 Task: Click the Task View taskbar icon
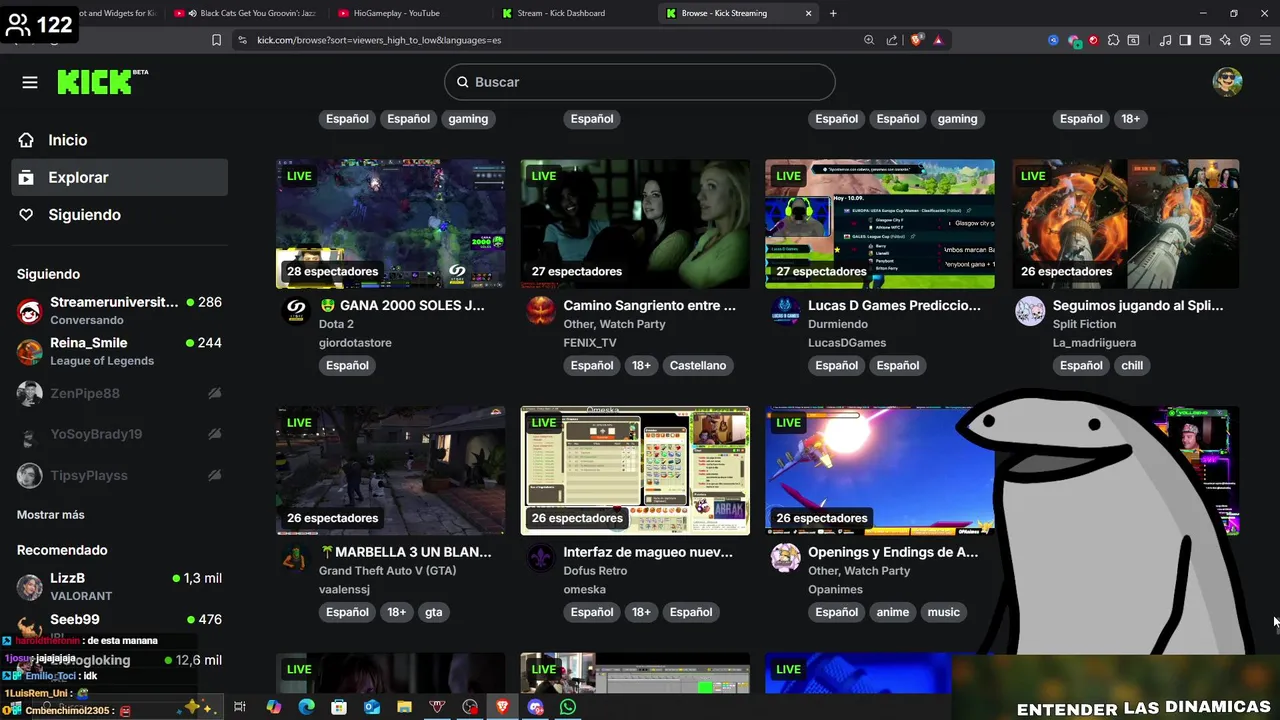[240, 707]
